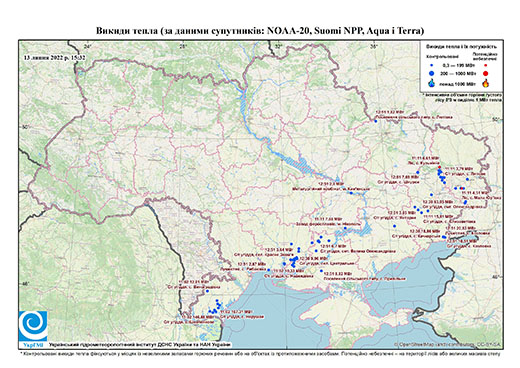
Task: Click the UkrGMI spiral logo
Action: click(33, 326)
